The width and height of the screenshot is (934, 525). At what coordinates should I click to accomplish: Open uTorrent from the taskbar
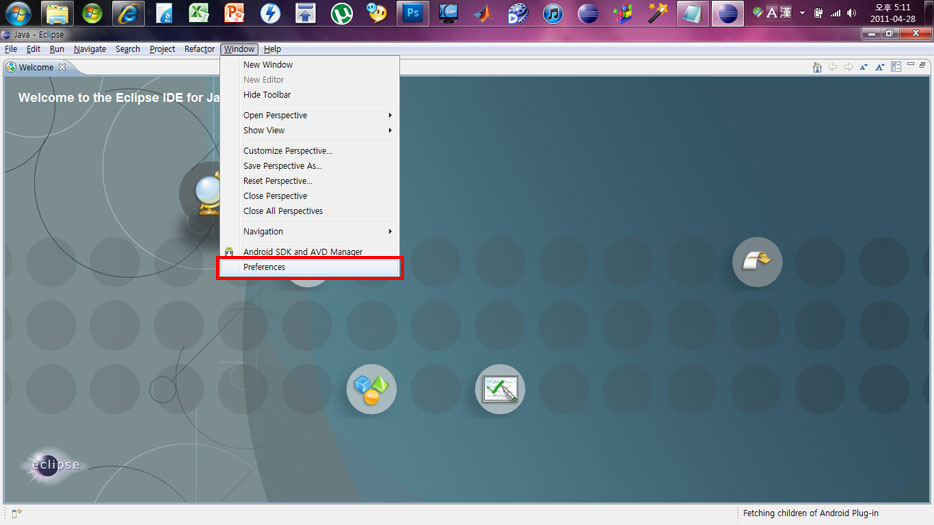coord(341,13)
